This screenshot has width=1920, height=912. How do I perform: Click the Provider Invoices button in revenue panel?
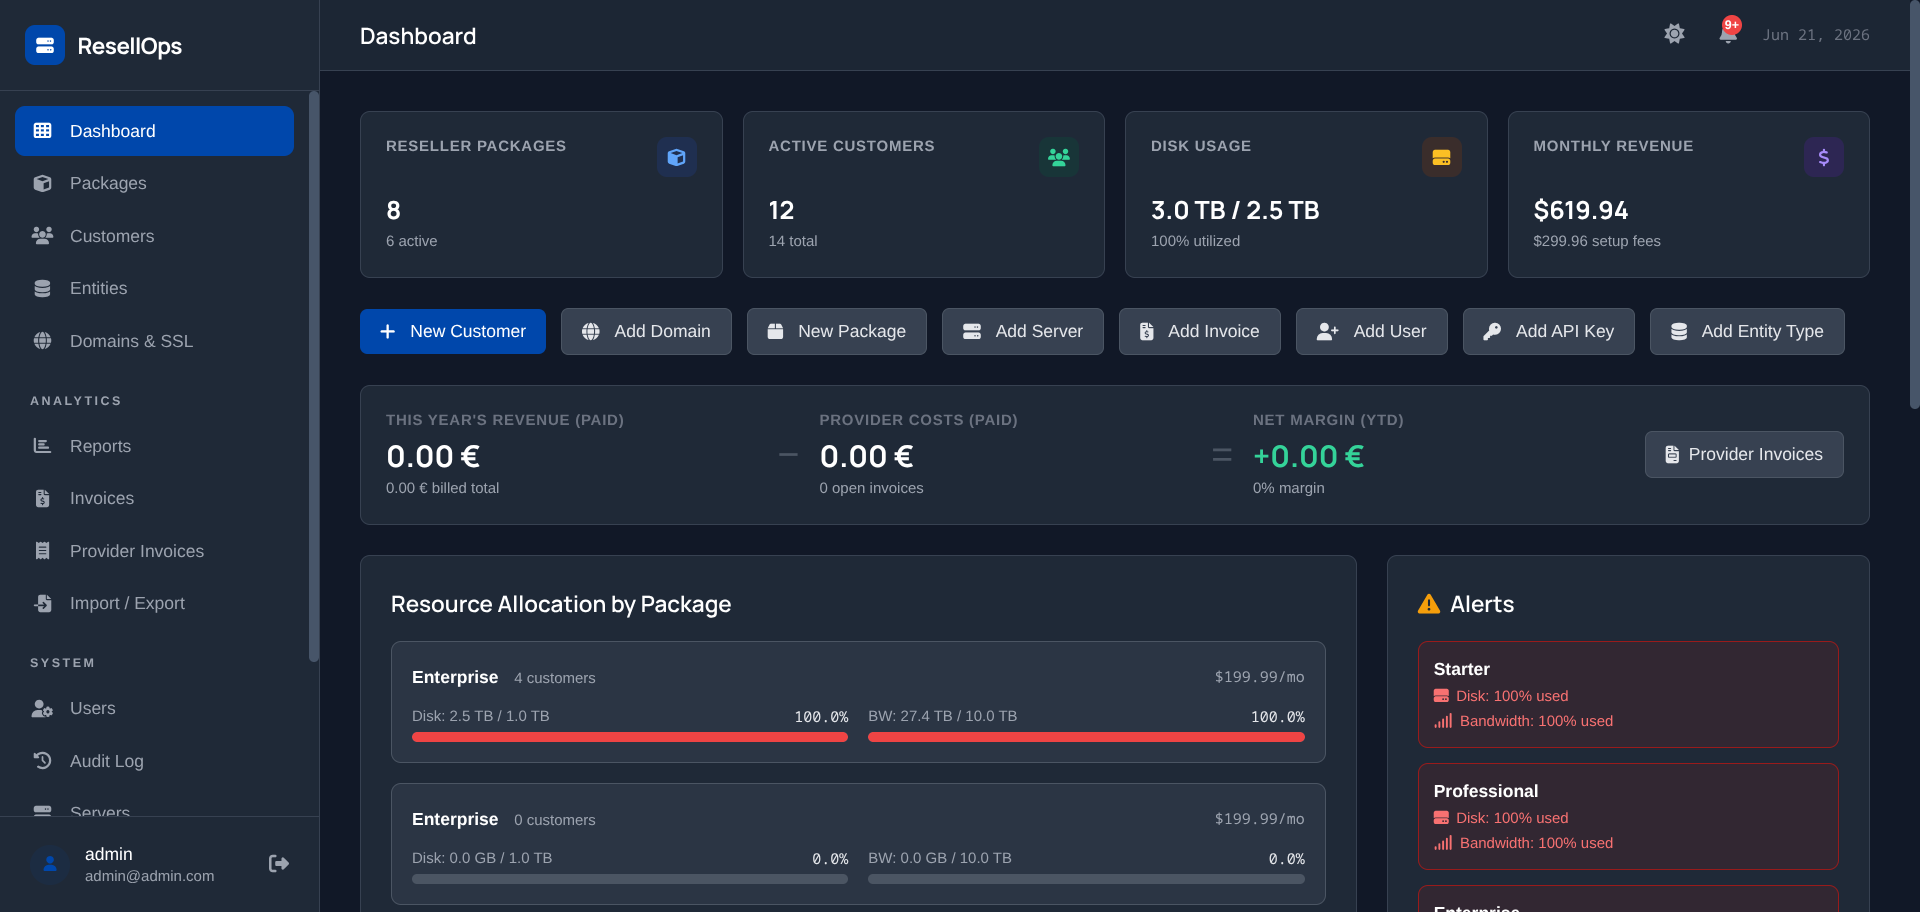(x=1744, y=454)
